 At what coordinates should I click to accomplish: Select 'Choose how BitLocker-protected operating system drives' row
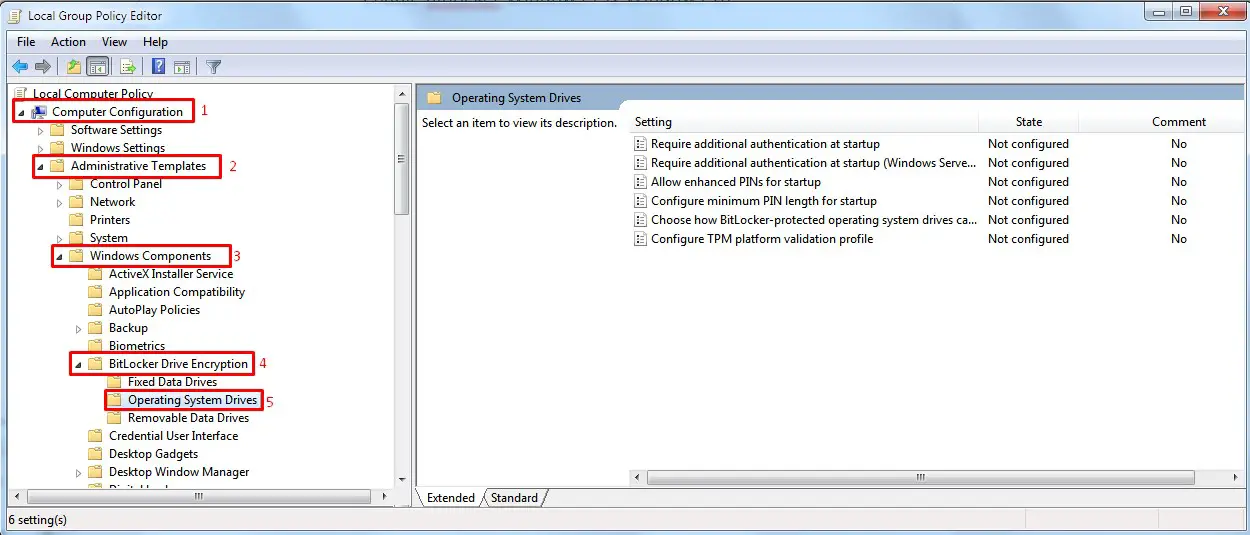click(813, 220)
